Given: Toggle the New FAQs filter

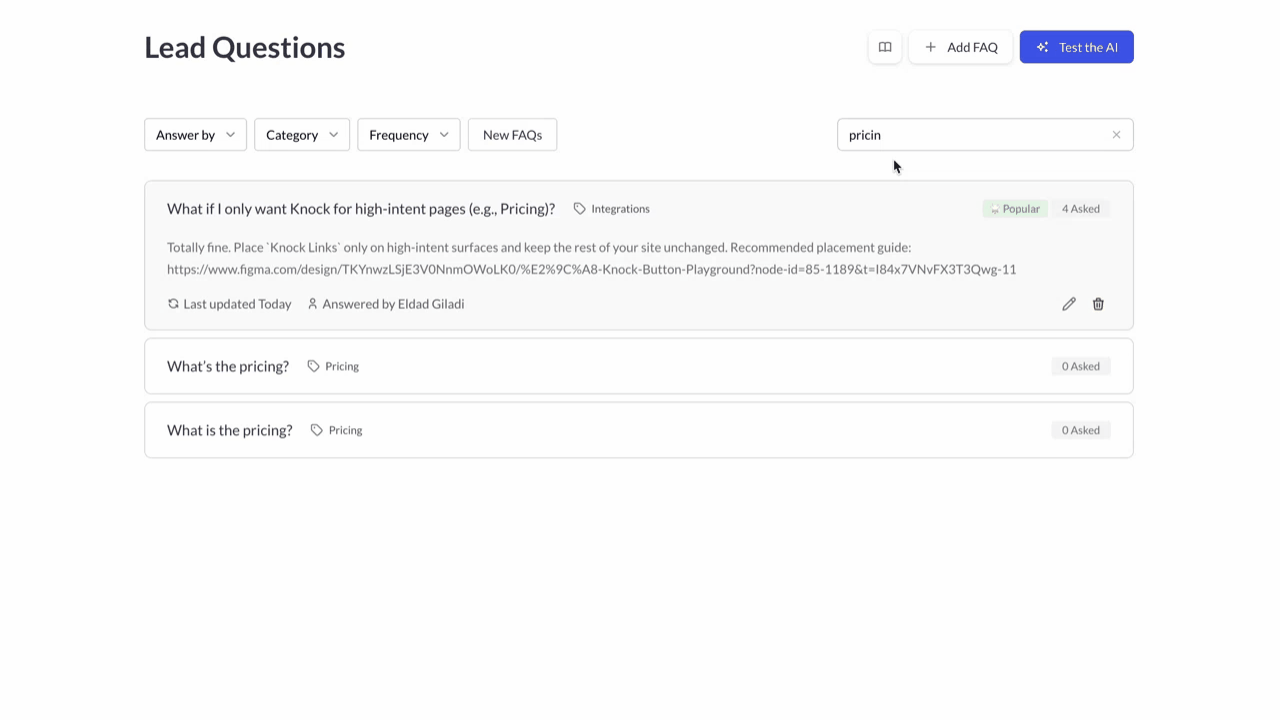Looking at the screenshot, I should point(512,135).
